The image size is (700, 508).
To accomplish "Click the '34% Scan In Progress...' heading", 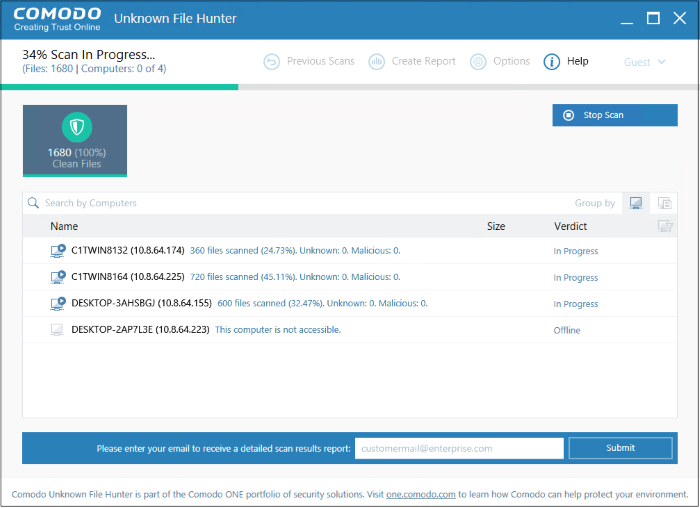I will coord(88,54).
